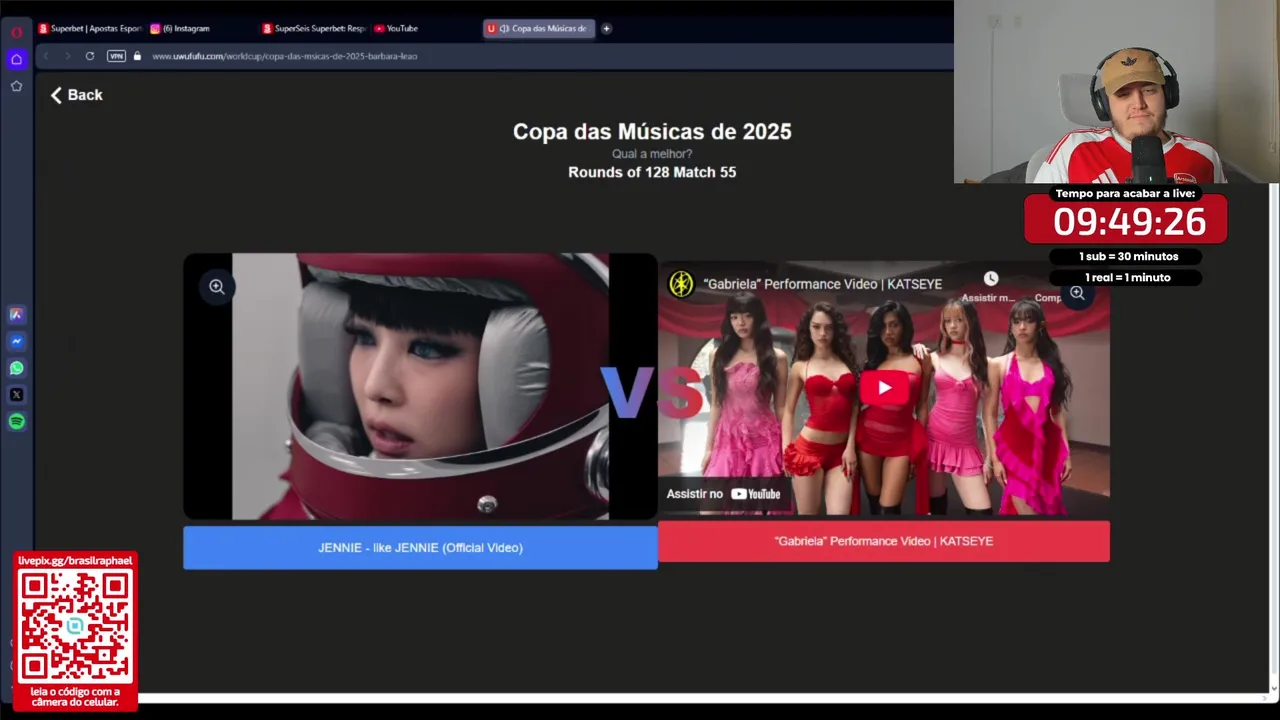Open Gabriela Performance Video title link
Screen dimensions: 1280x720
(x=822, y=284)
